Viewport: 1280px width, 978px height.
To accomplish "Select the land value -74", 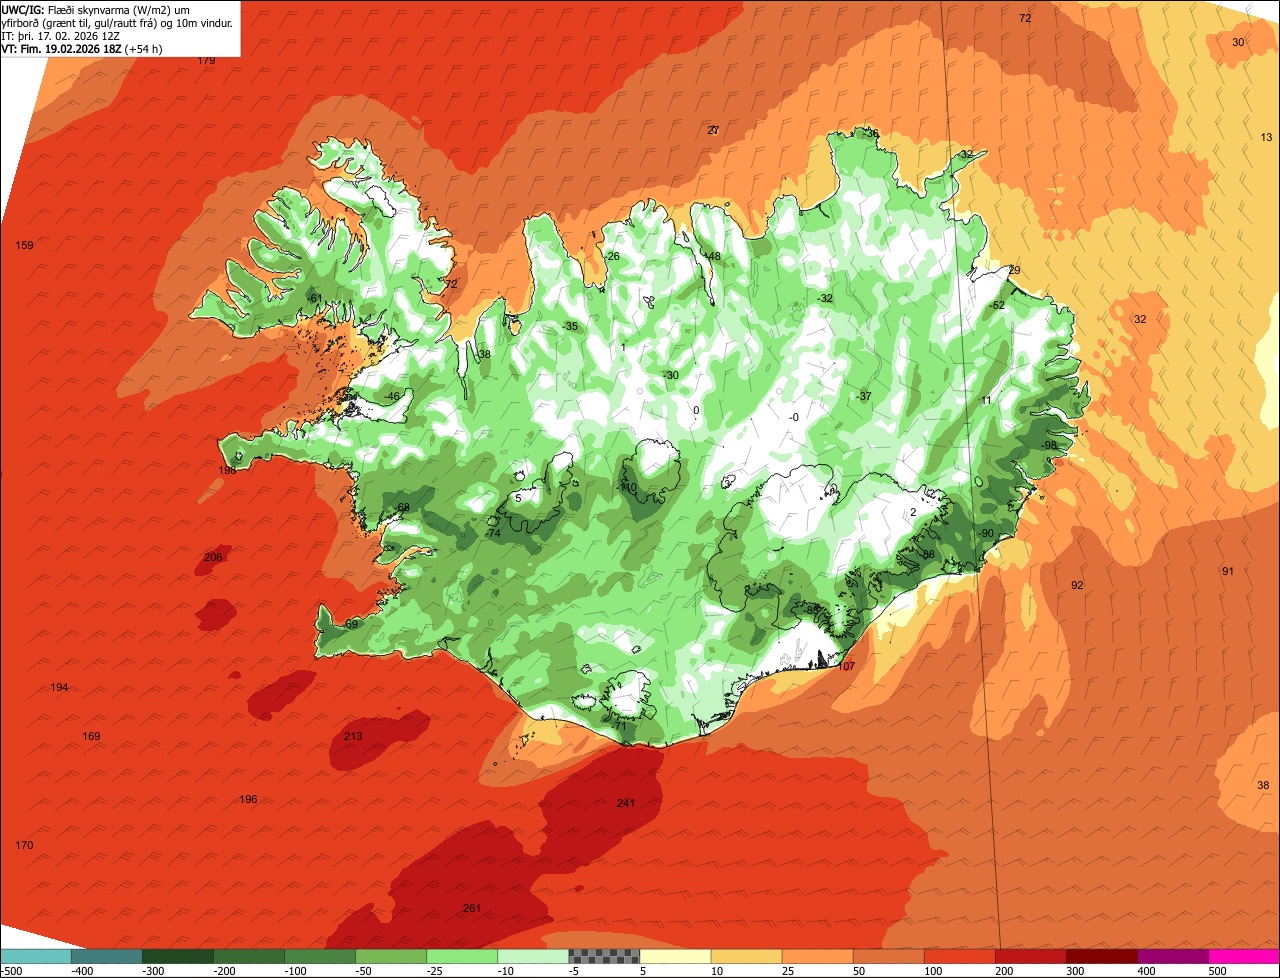I will 492,534.
